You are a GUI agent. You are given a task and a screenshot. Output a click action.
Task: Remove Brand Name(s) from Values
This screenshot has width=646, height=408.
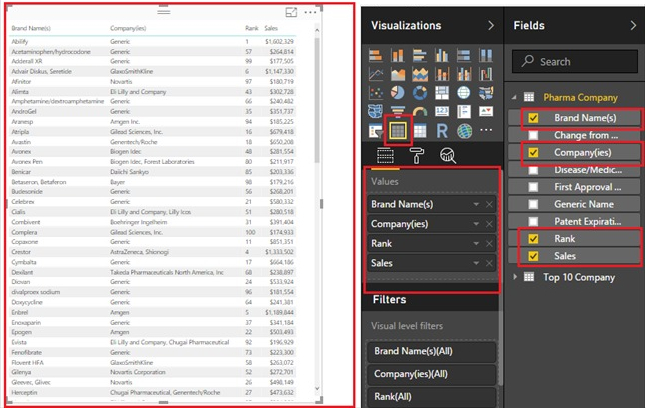[489, 204]
